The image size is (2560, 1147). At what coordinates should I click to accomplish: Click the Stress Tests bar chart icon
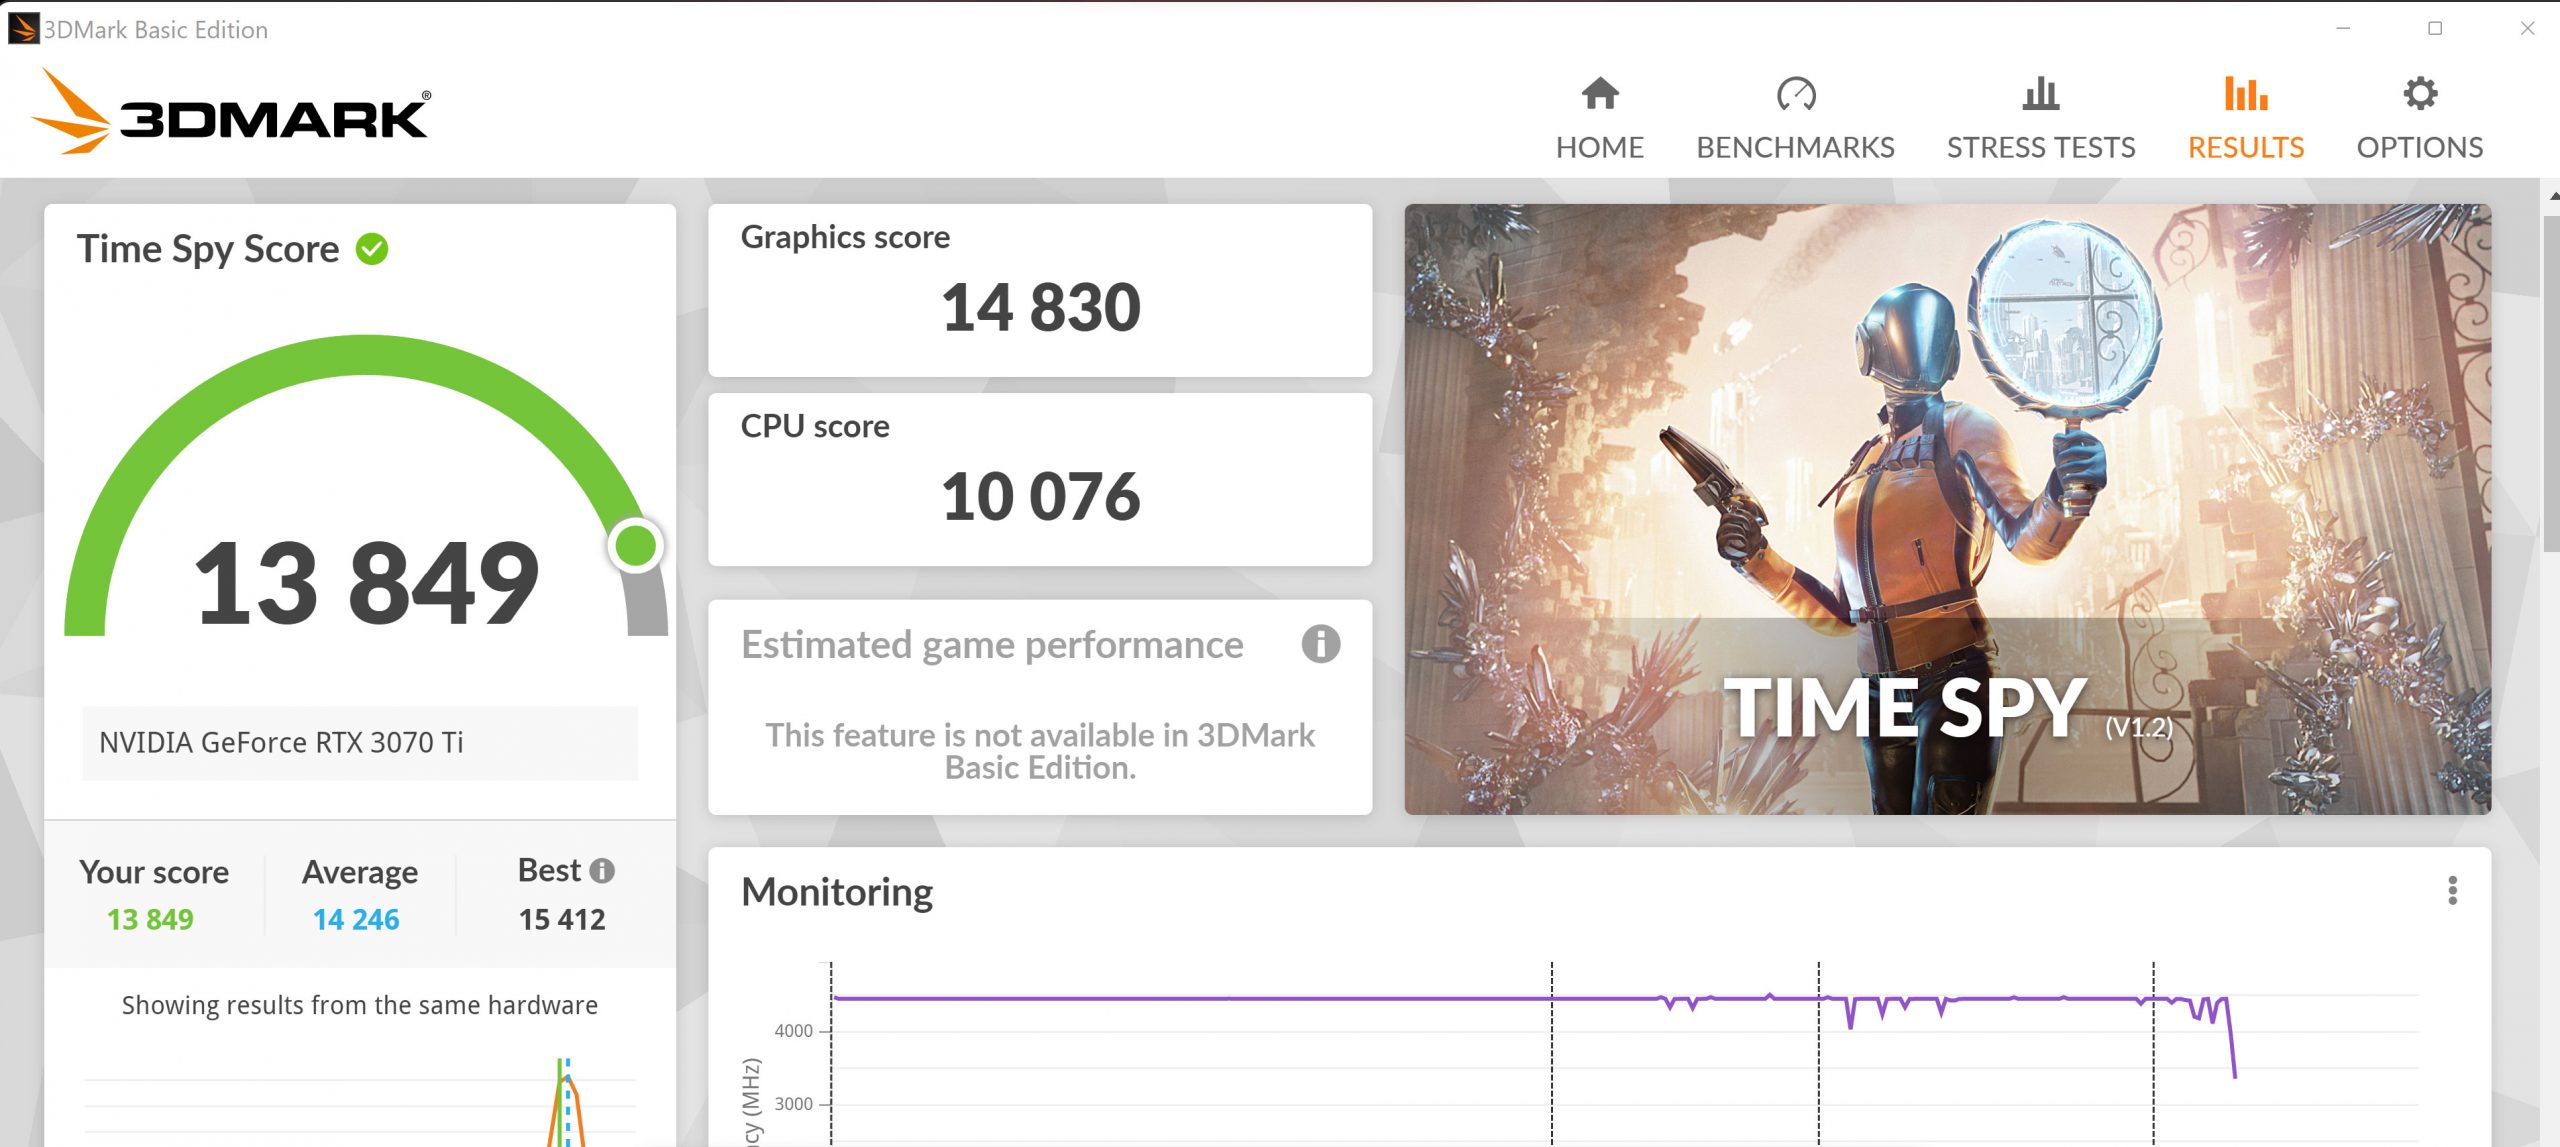tap(2040, 94)
